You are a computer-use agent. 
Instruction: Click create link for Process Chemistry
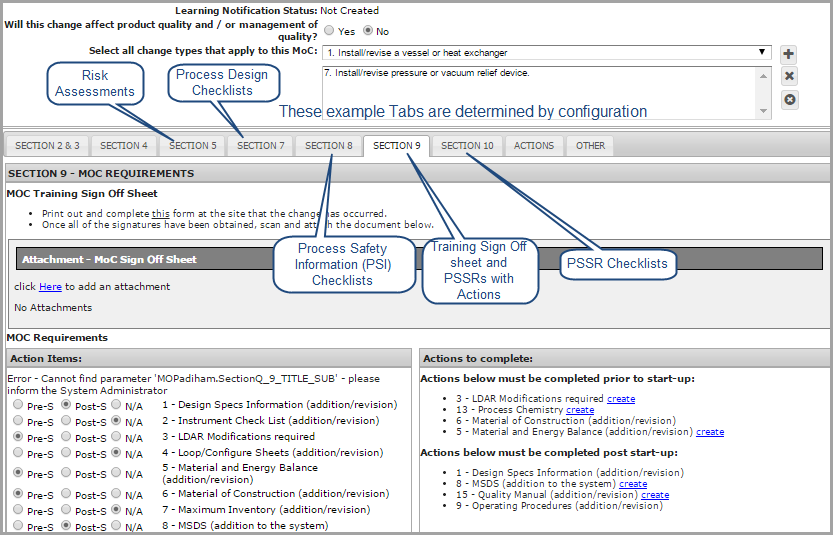[x=579, y=410]
